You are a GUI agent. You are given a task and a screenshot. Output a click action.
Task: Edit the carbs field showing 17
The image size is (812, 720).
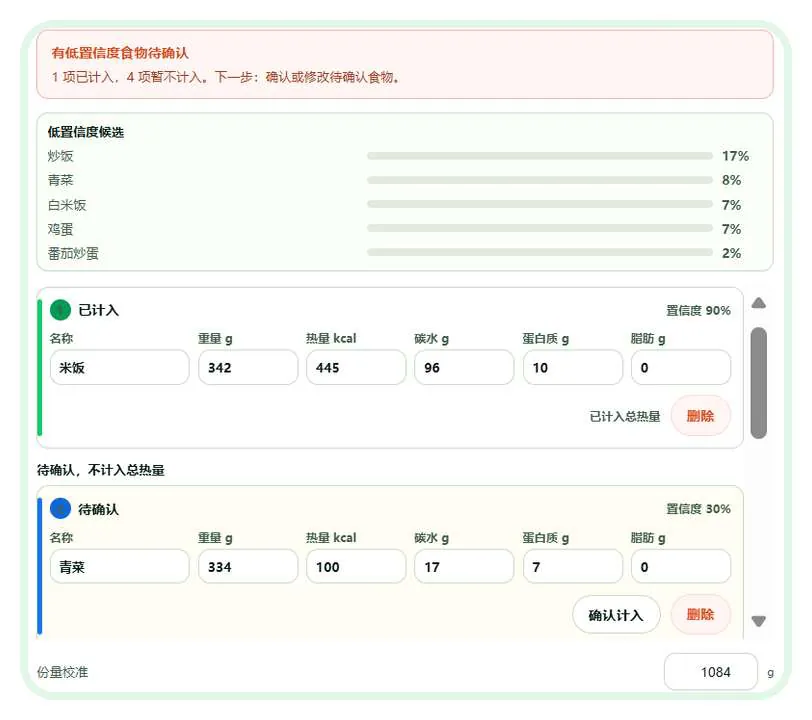click(x=465, y=567)
